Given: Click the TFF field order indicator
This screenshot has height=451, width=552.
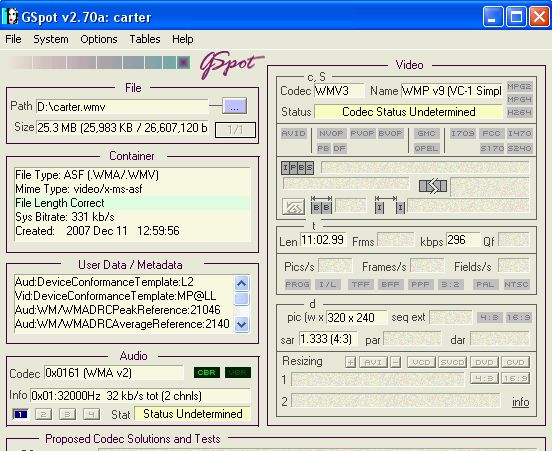Looking at the screenshot, I should pos(360,284).
